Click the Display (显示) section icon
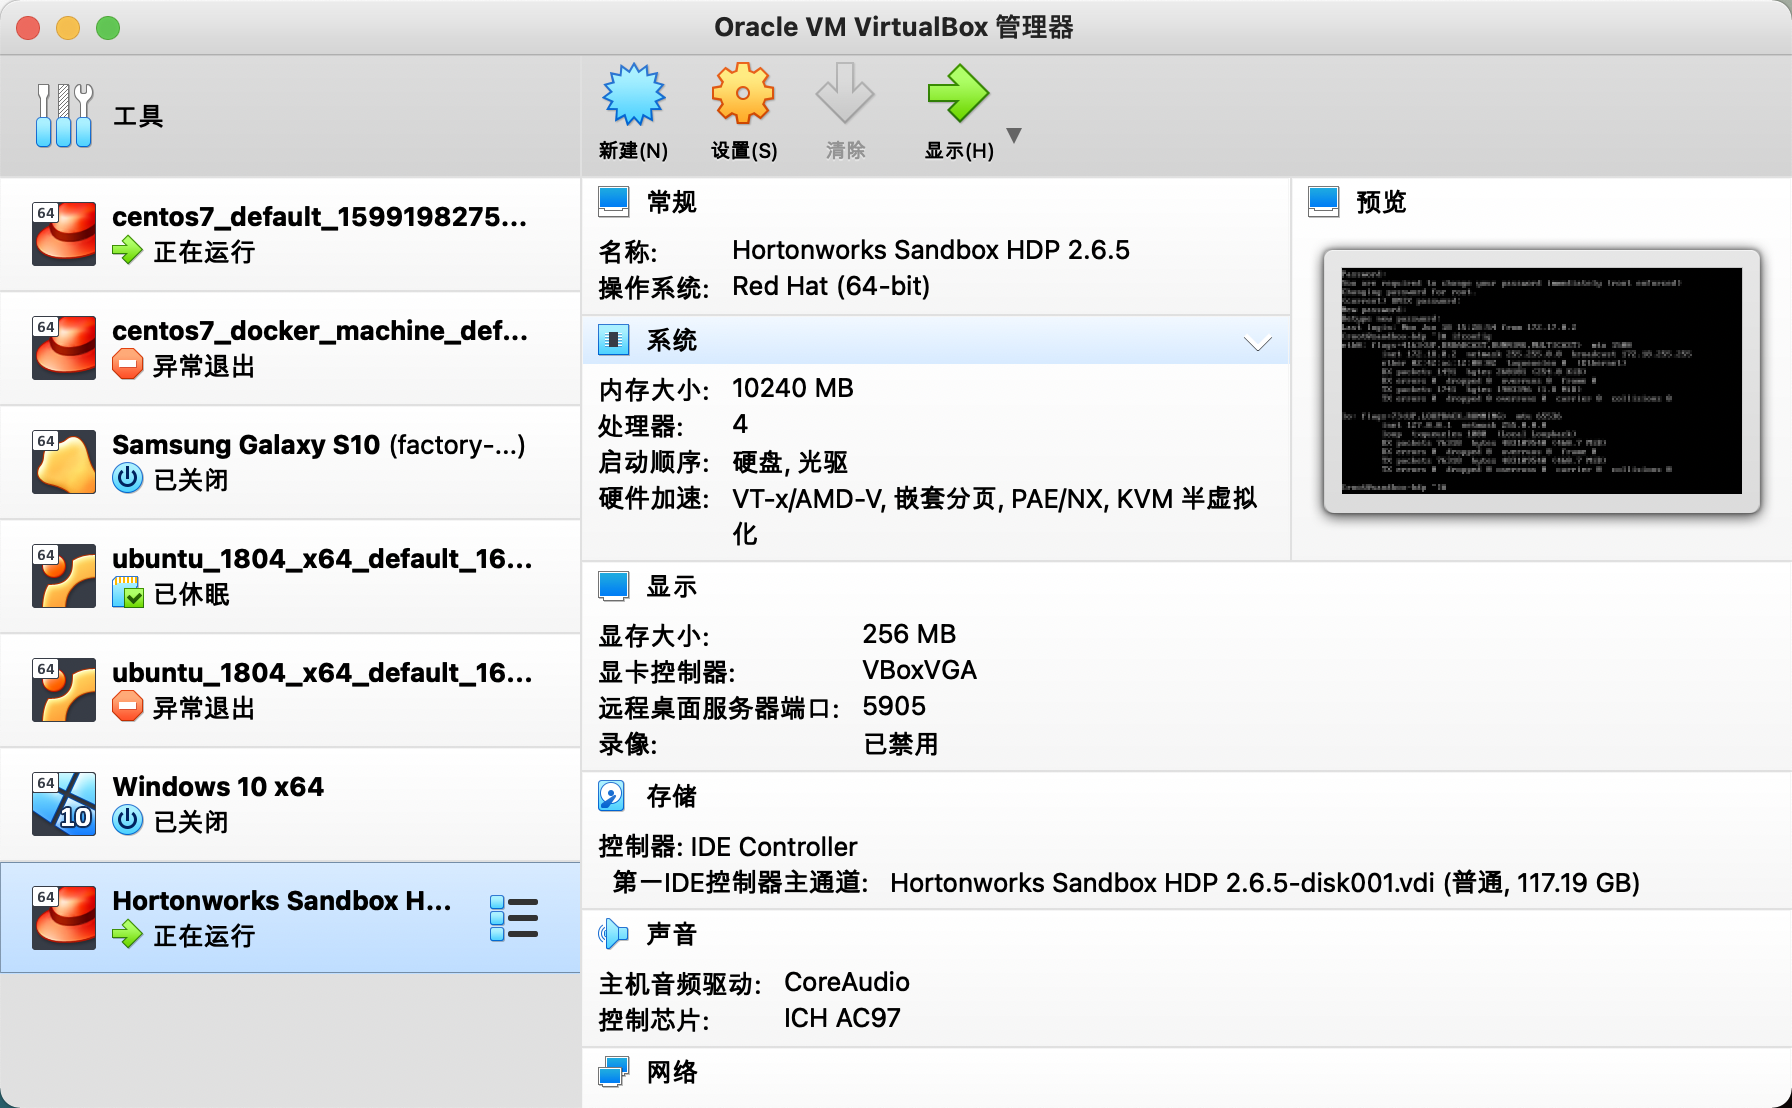This screenshot has height=1108, width=1792. [614, 586]
